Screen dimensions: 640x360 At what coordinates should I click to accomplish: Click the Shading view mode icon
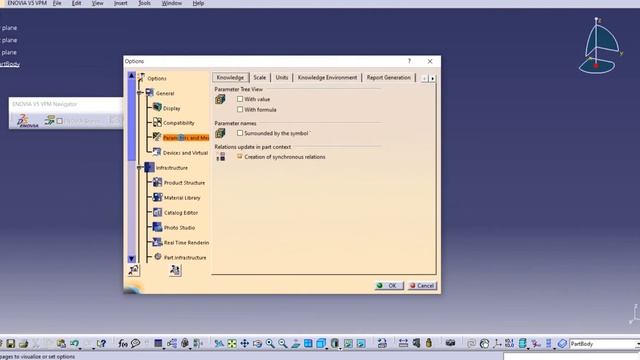coord(335,344)
